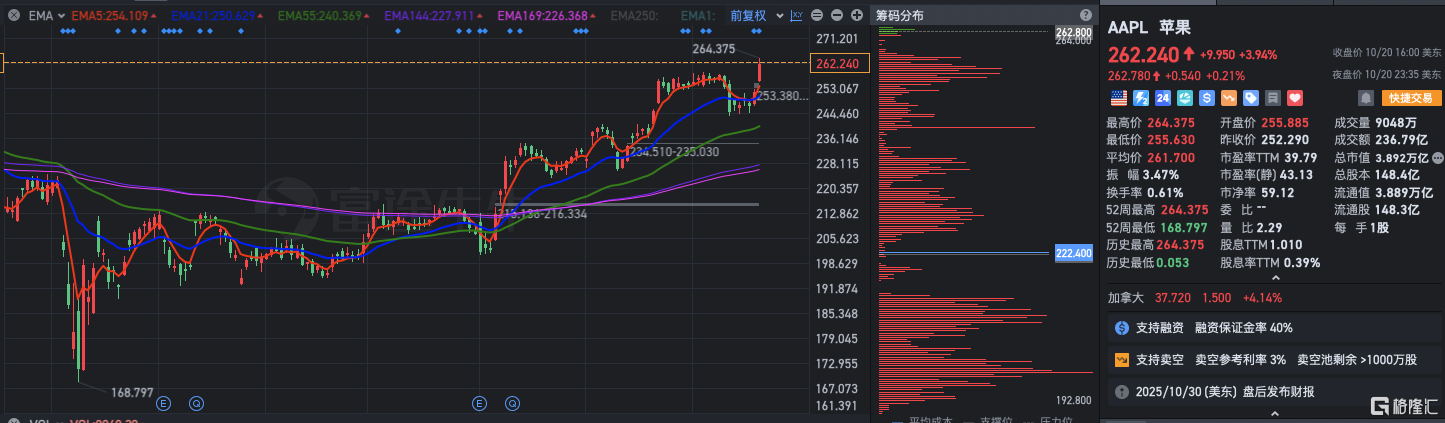Click the 222.400 price marker in 筹码分布

pos(1074,254)
